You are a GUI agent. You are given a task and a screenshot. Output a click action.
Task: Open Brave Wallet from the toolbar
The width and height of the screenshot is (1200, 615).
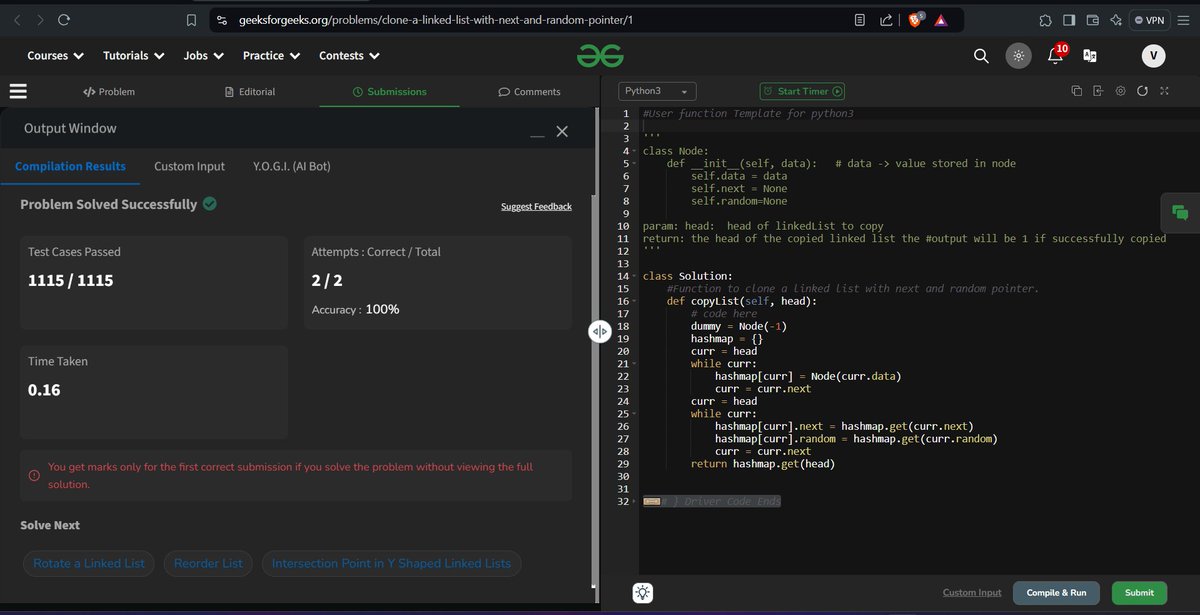coord(1093,20)
